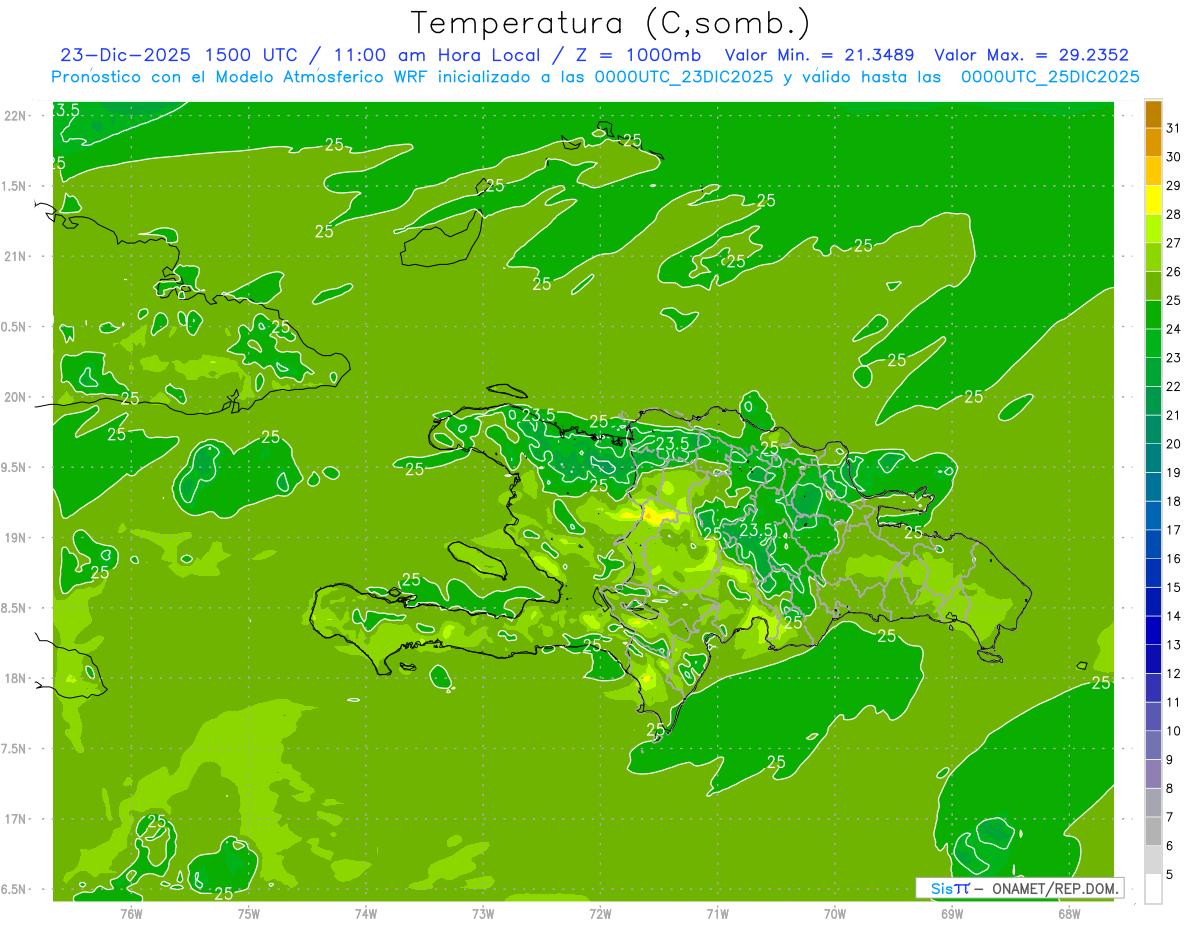Click the '71W' longitude label
1200x927 pixels.
pyautogui.click(x=717, y=913)
